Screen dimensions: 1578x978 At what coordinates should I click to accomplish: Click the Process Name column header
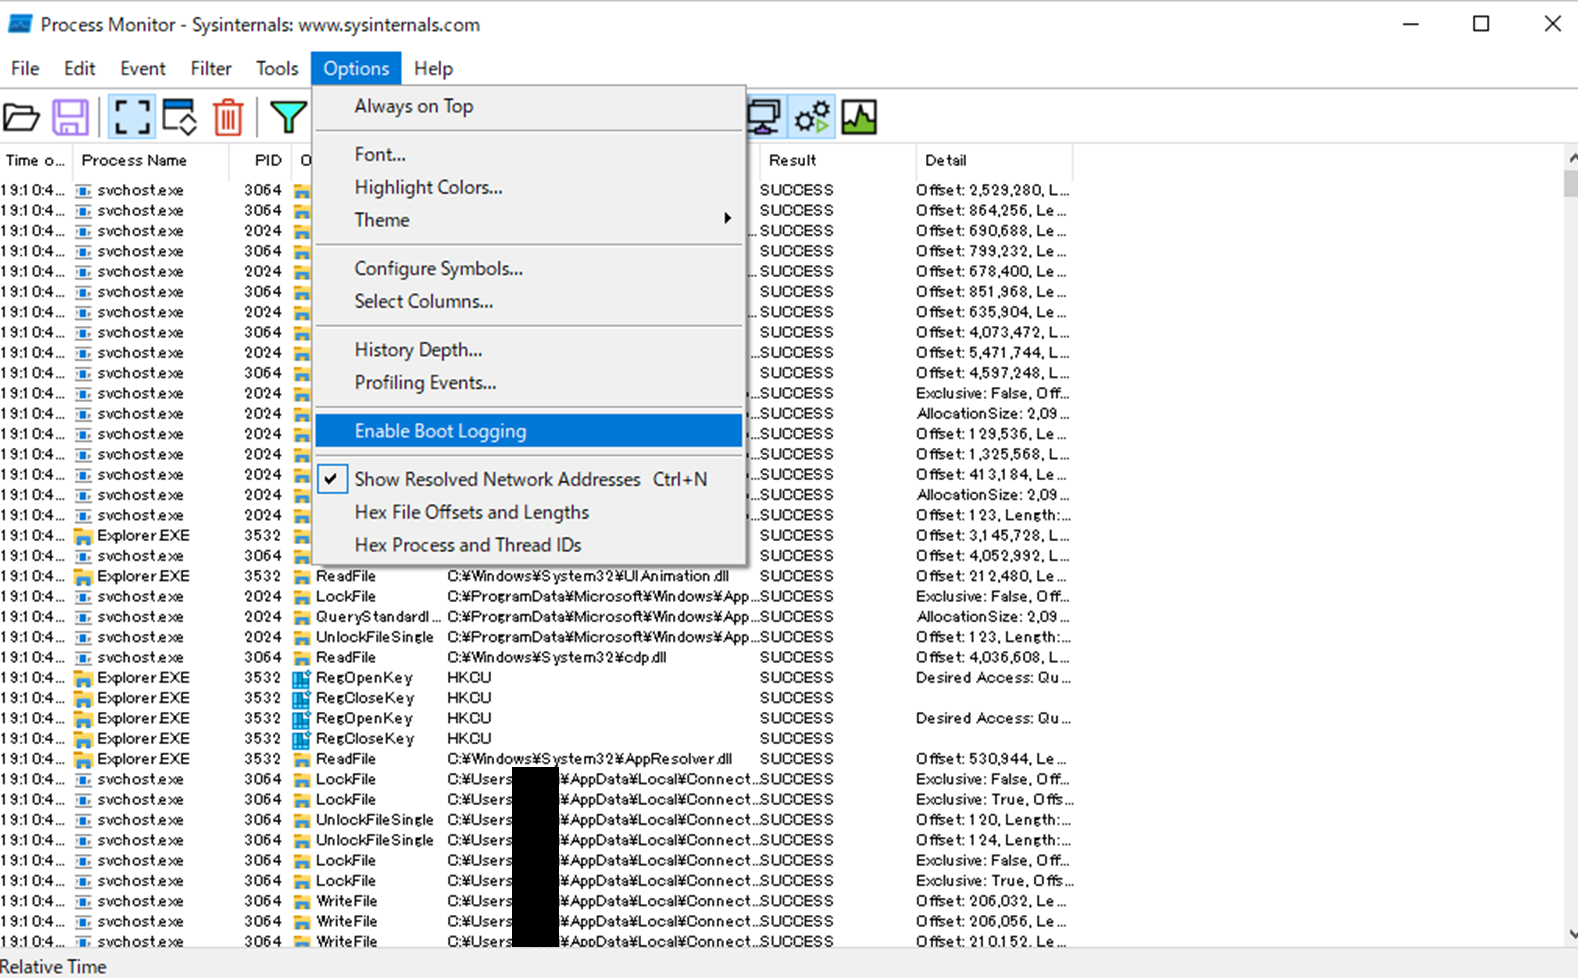tap(134, 160)
